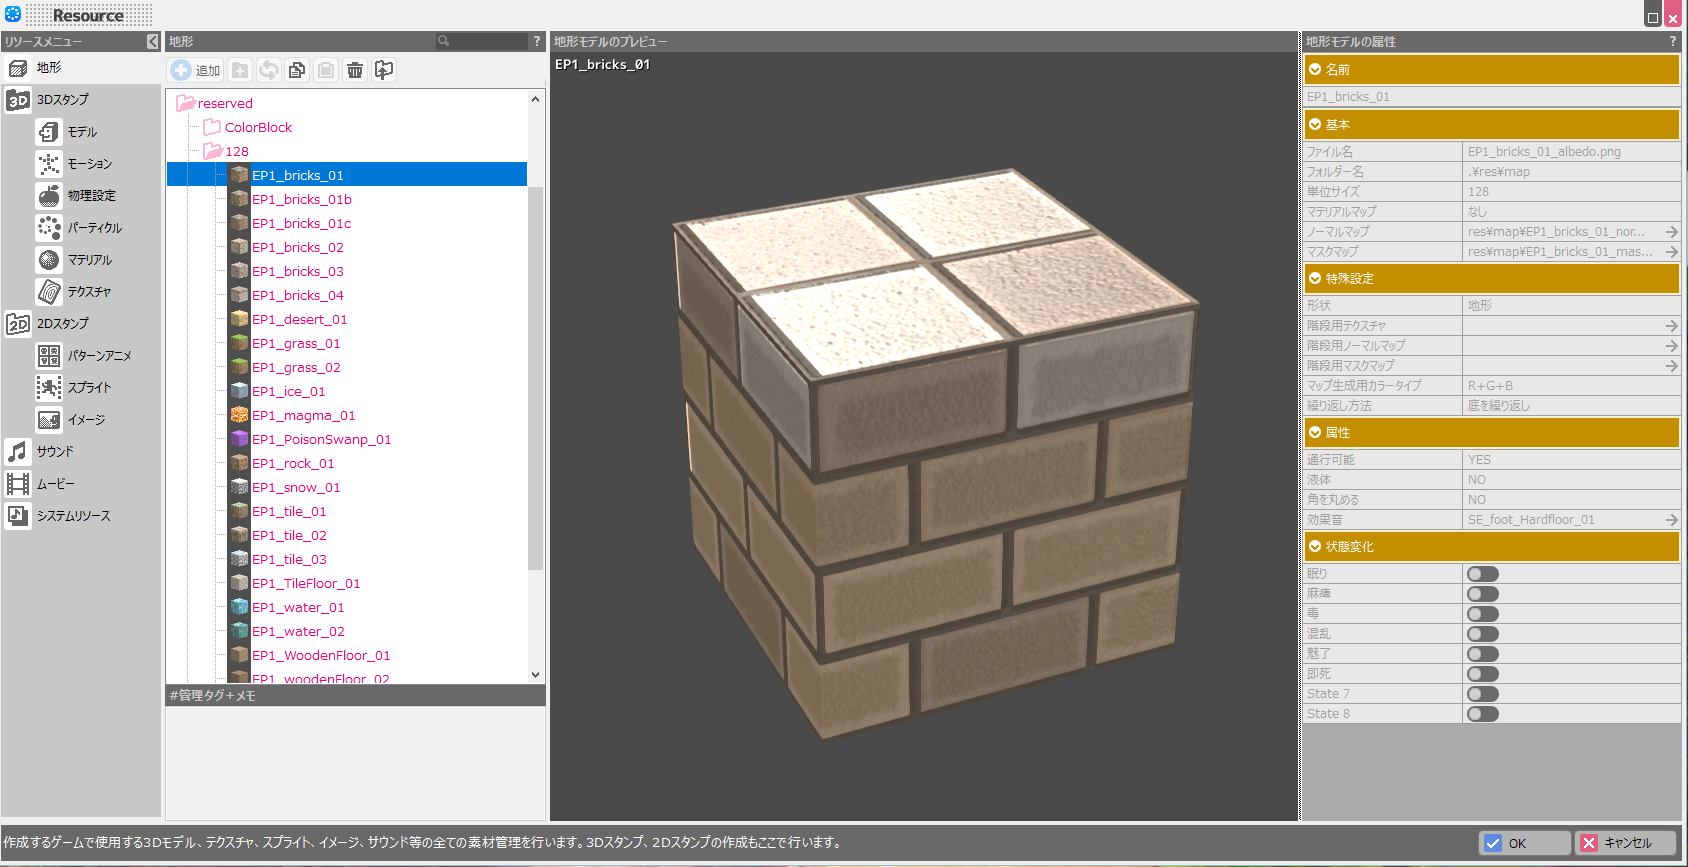Open the モデル (Model) resource category
The height and width of the screenshot is (867, 1688).
81,132
